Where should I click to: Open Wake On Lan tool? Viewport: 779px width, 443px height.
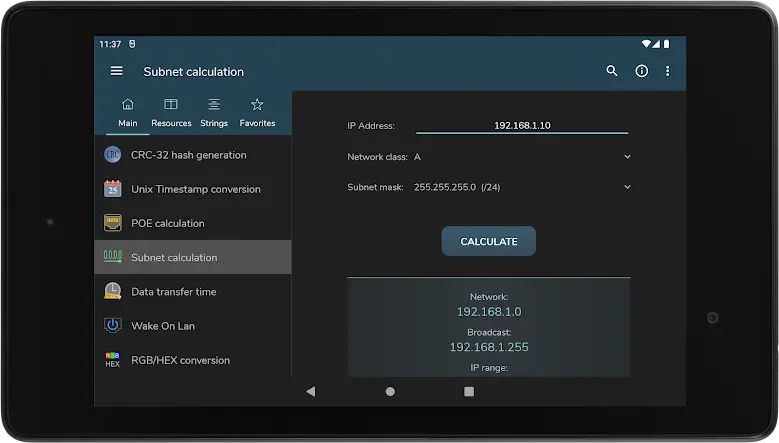[x=193, y=325]
